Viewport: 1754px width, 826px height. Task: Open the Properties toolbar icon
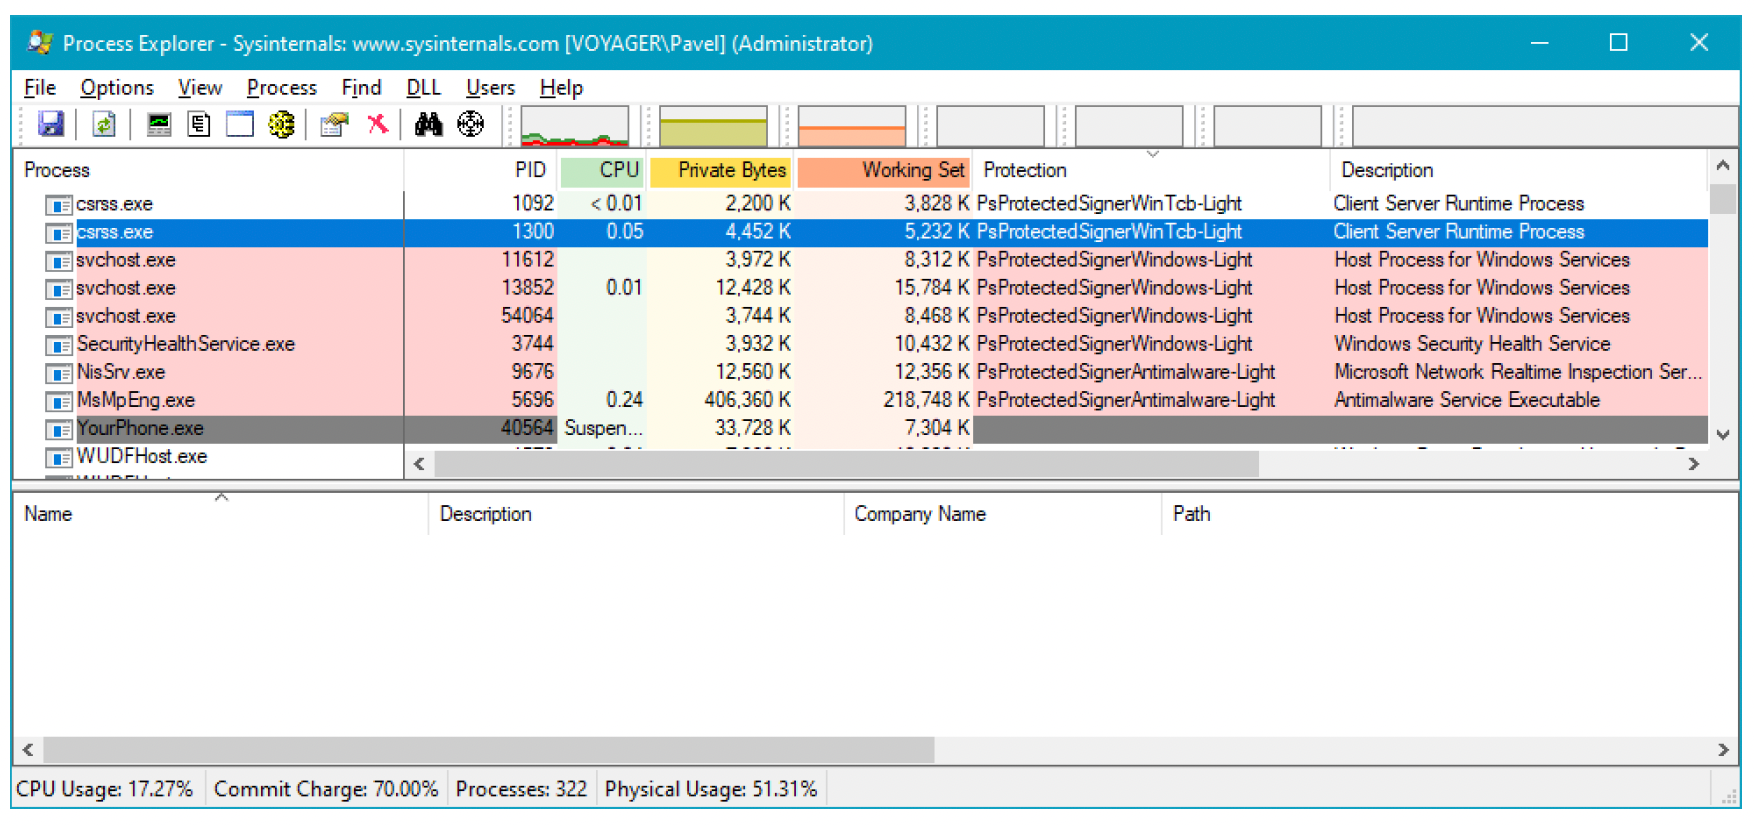[x=334, y=124]
